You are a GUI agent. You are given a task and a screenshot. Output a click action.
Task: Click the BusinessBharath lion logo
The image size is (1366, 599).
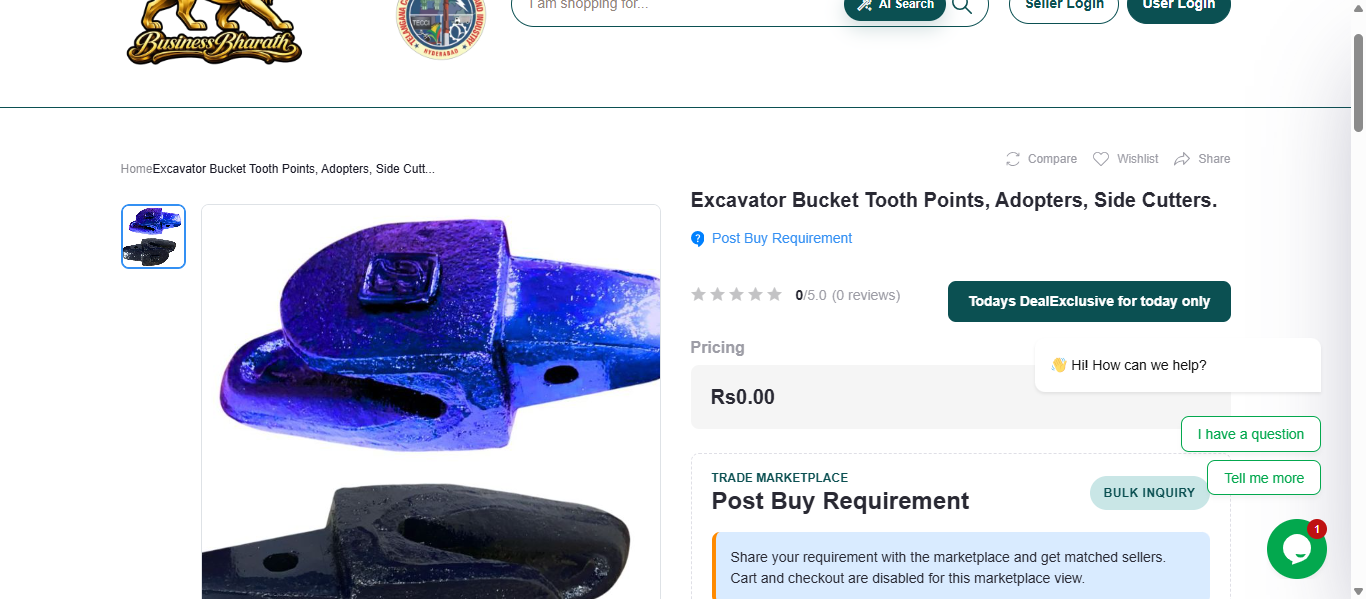click(x=214, y=32)
